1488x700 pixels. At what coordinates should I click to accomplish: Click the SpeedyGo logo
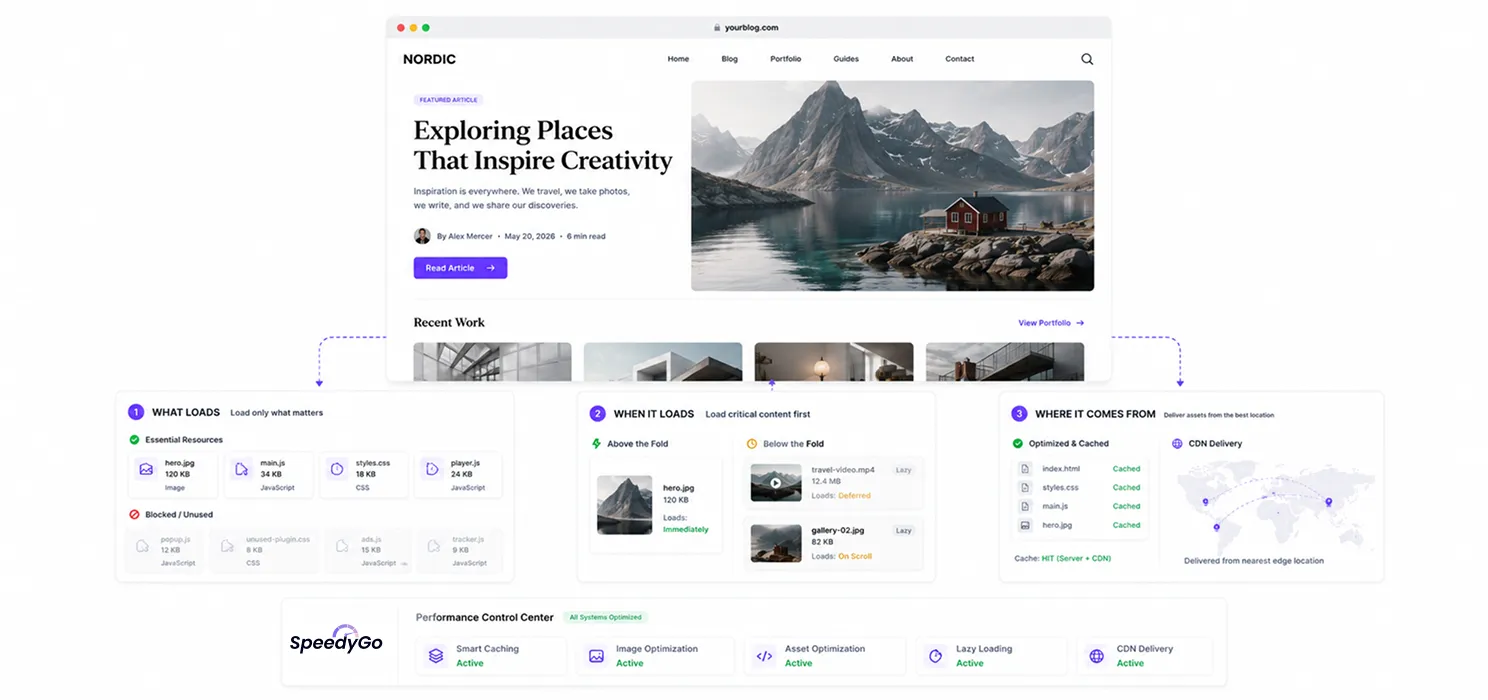(x=336, y=641)
